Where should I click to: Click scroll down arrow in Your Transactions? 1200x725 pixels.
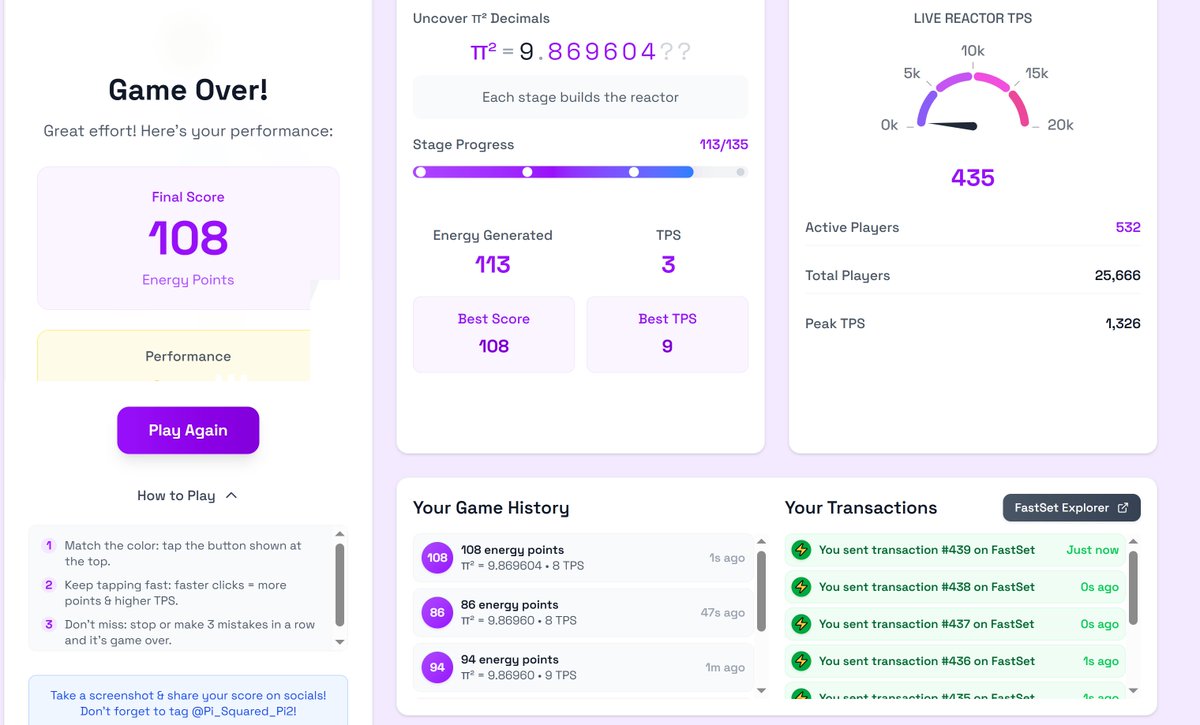pyautogui.click(x=1133, y=690)
